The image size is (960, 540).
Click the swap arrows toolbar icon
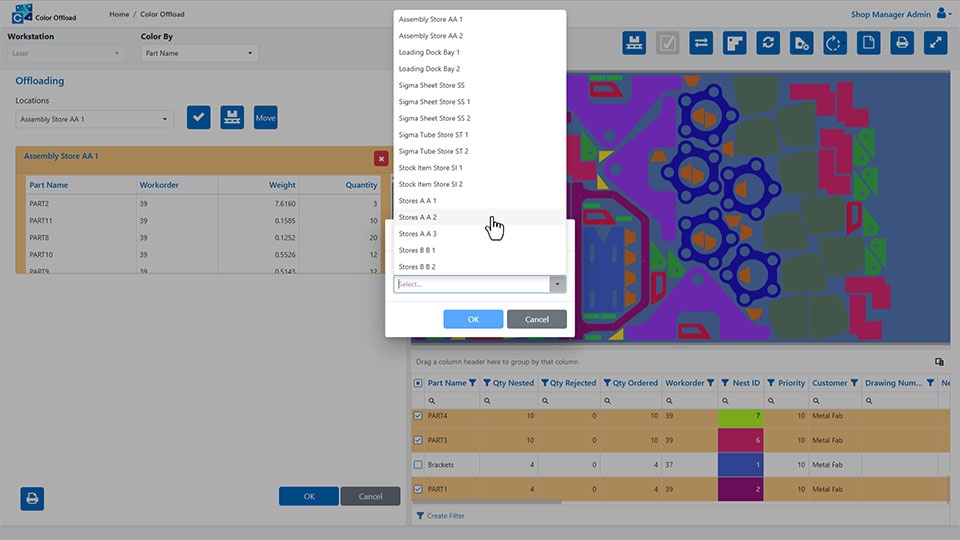pyautogui.click(x=701, y=43)
